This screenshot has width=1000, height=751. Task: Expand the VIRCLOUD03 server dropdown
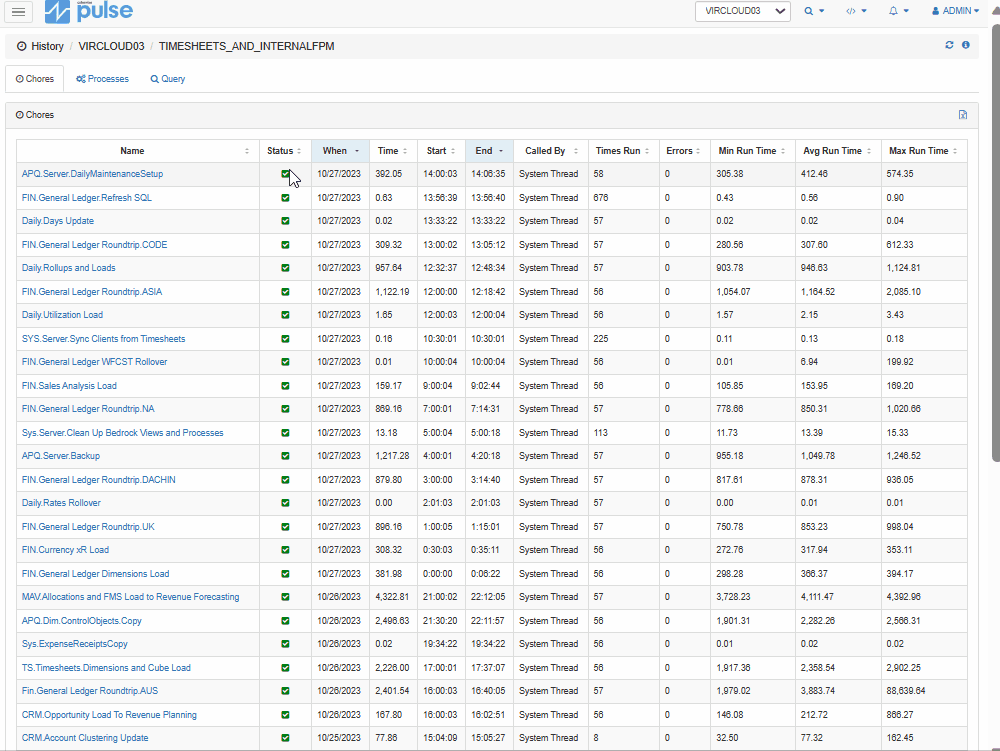(742, 11)
